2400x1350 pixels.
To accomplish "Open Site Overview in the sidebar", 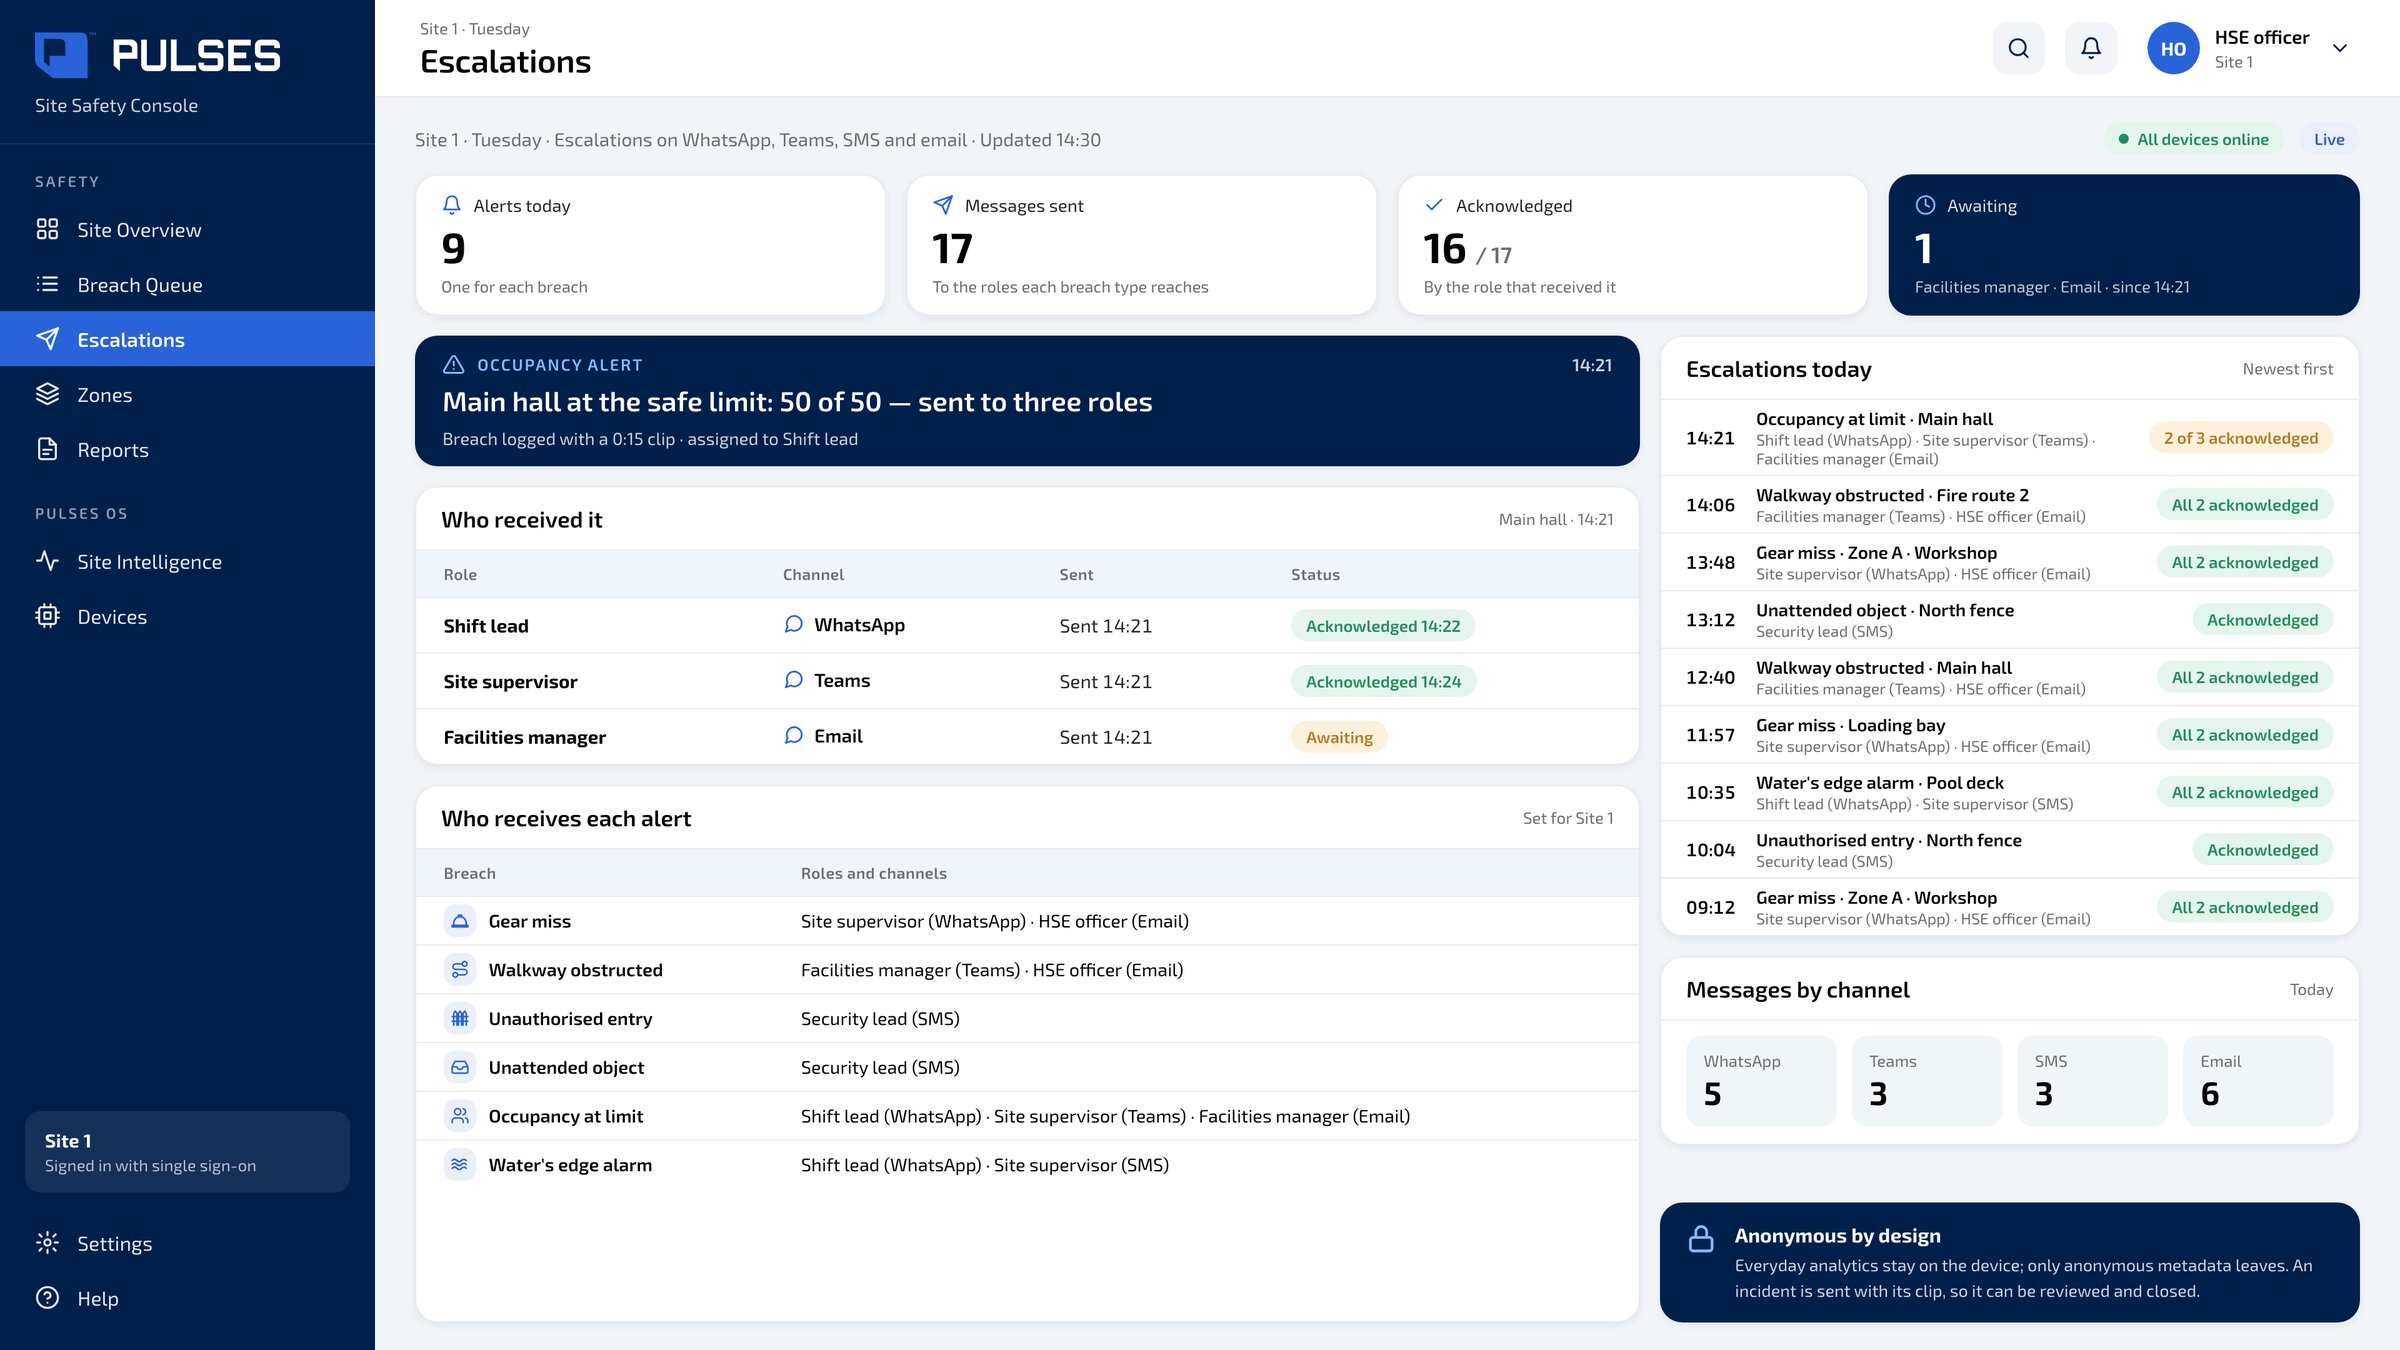I will pyautogui.click(x=187, y=230).
